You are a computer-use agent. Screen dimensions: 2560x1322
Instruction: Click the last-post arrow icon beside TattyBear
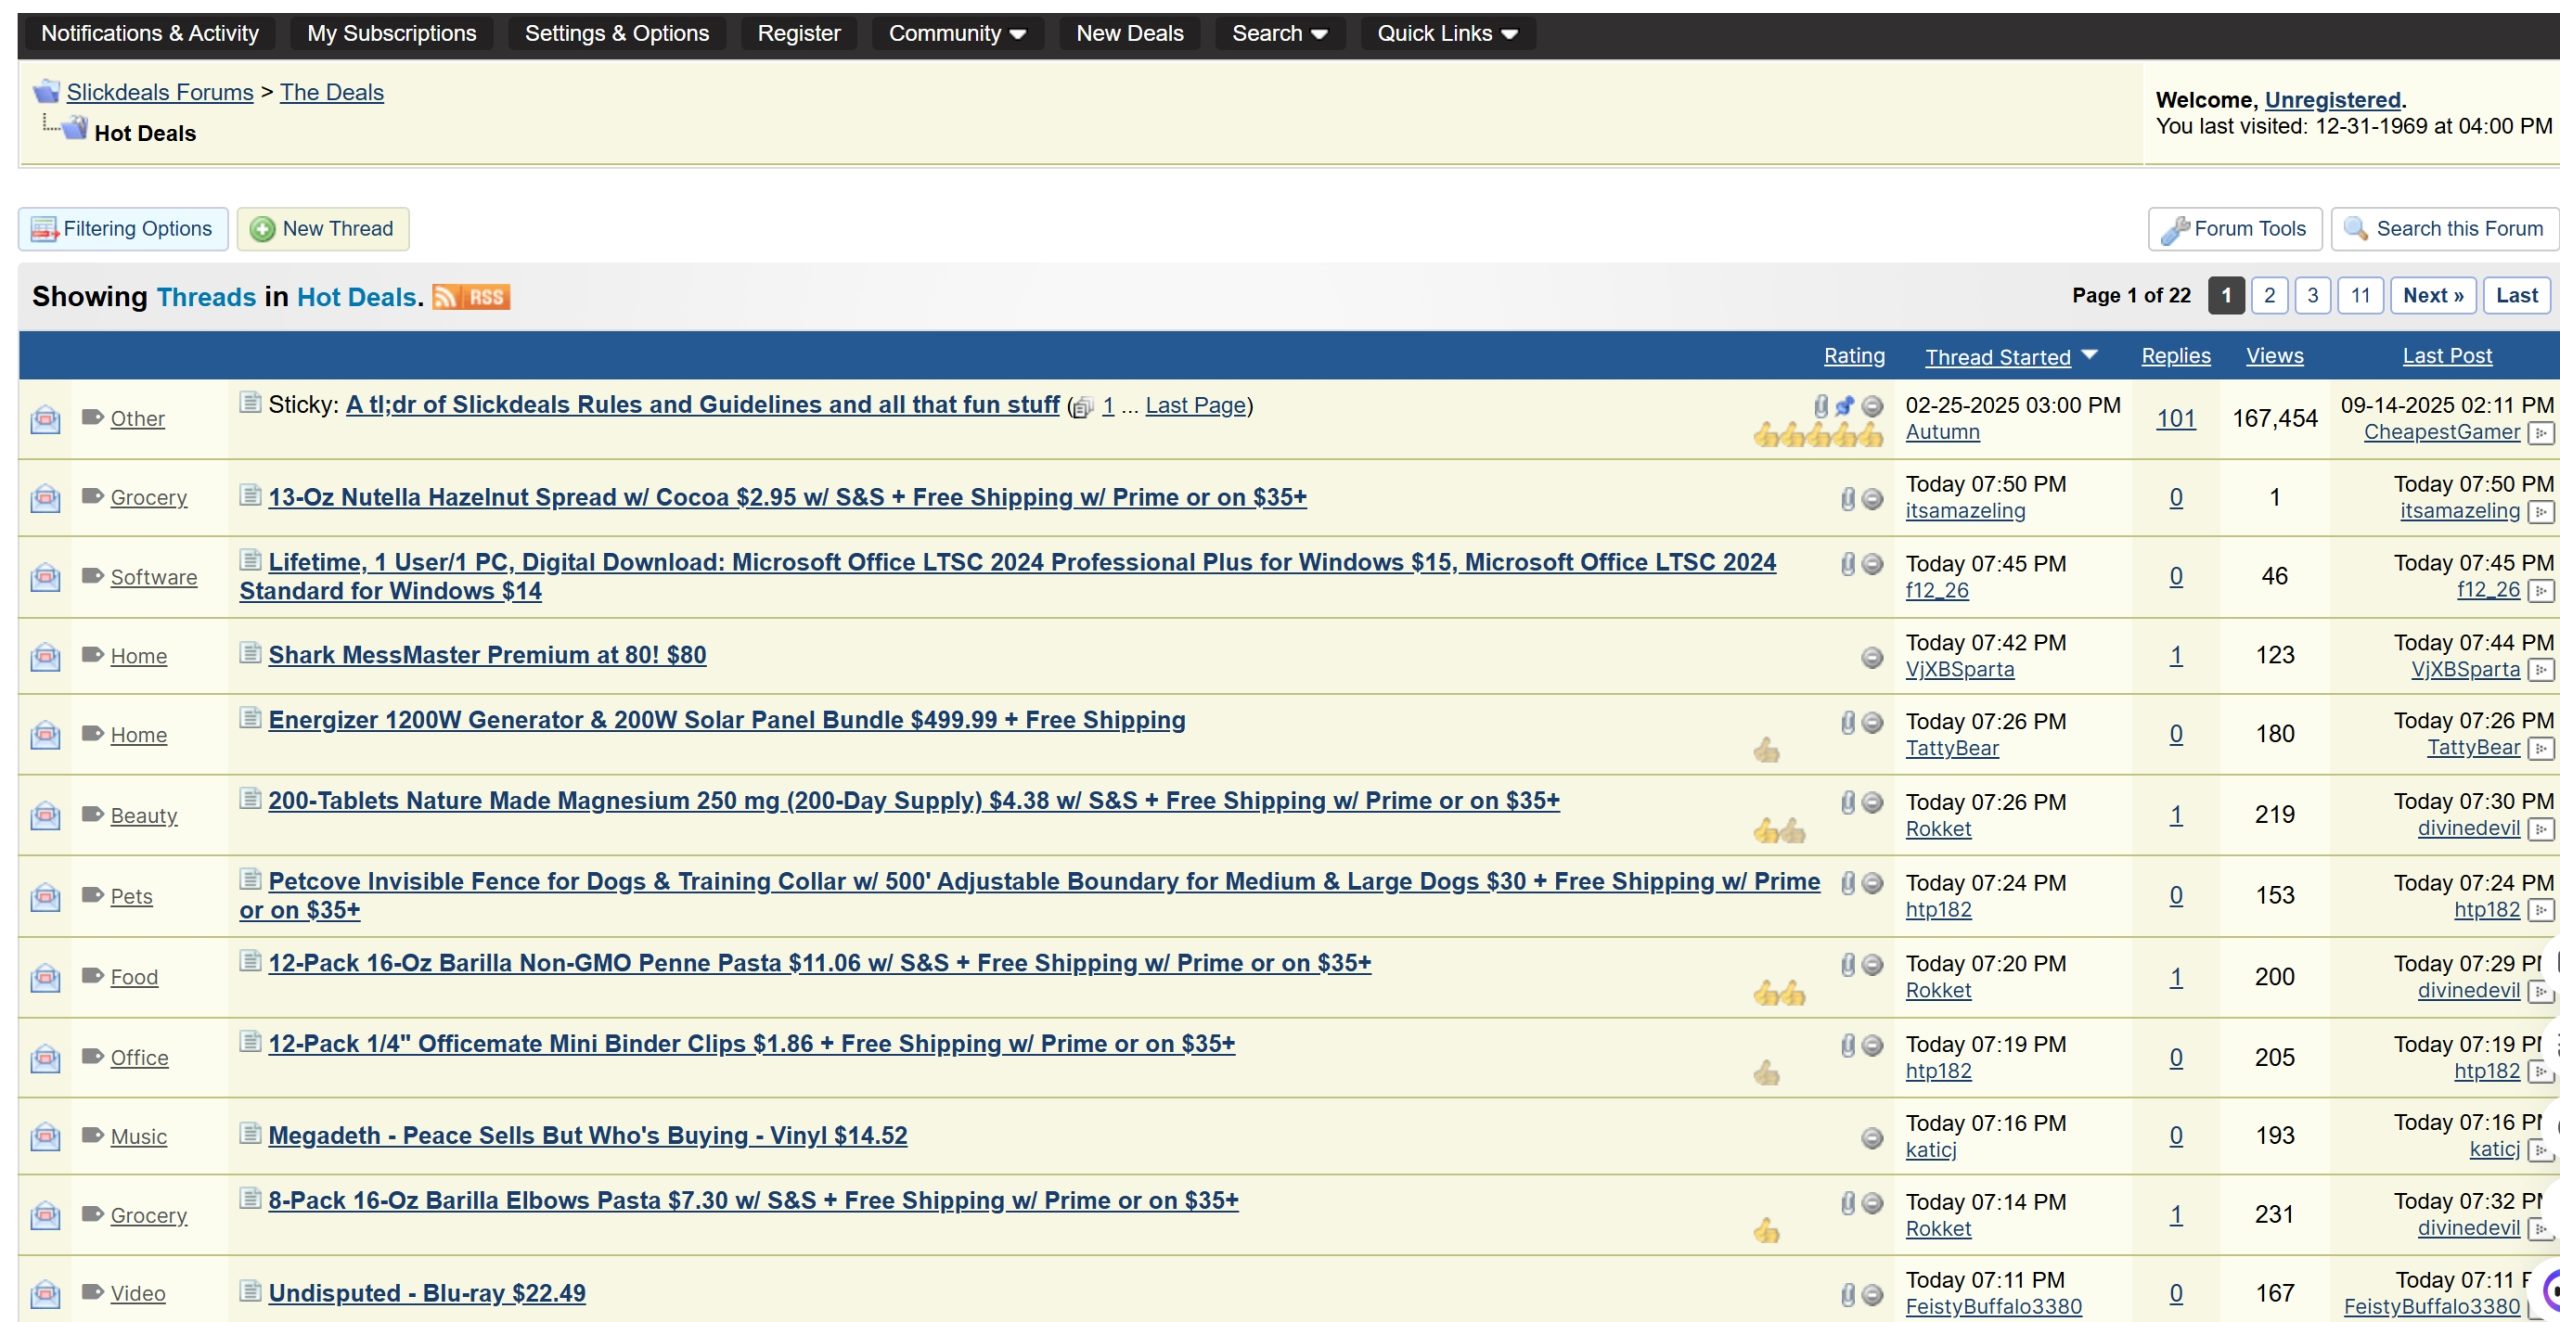(2541, 749)
